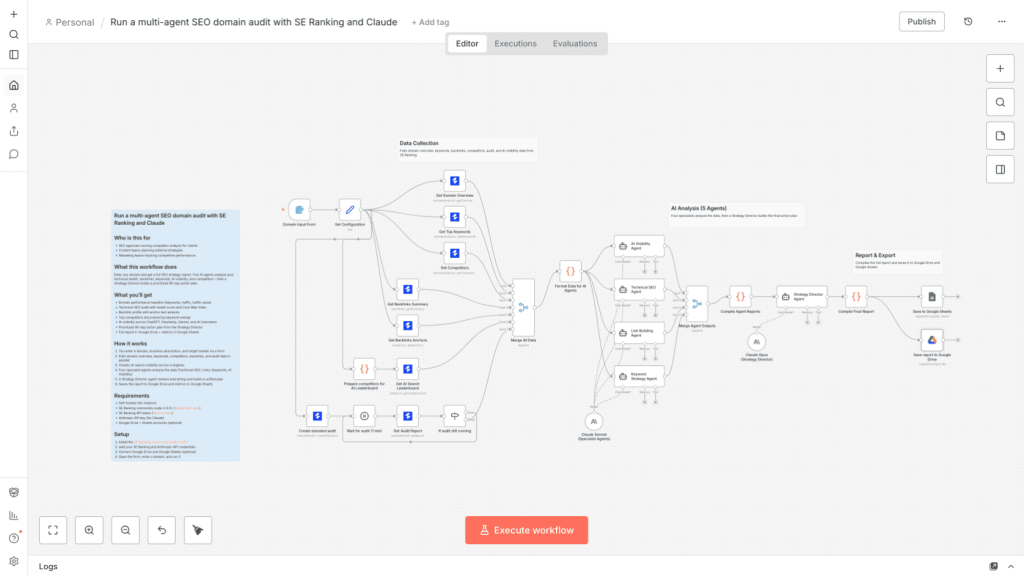Screen dimensions: 1024x576
Task: Click Add tag next to the workflow title
Action: [x=430, y=22]
